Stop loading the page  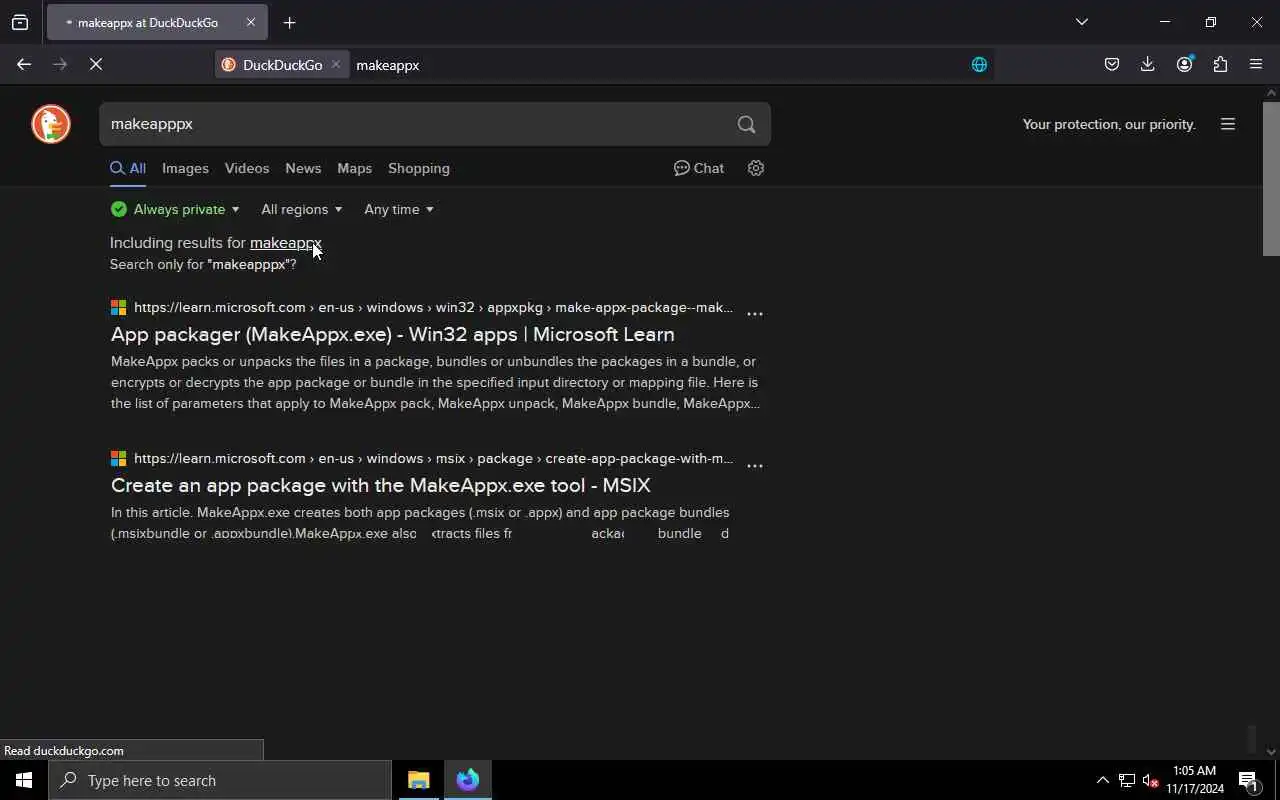click(x=96, y=64)
